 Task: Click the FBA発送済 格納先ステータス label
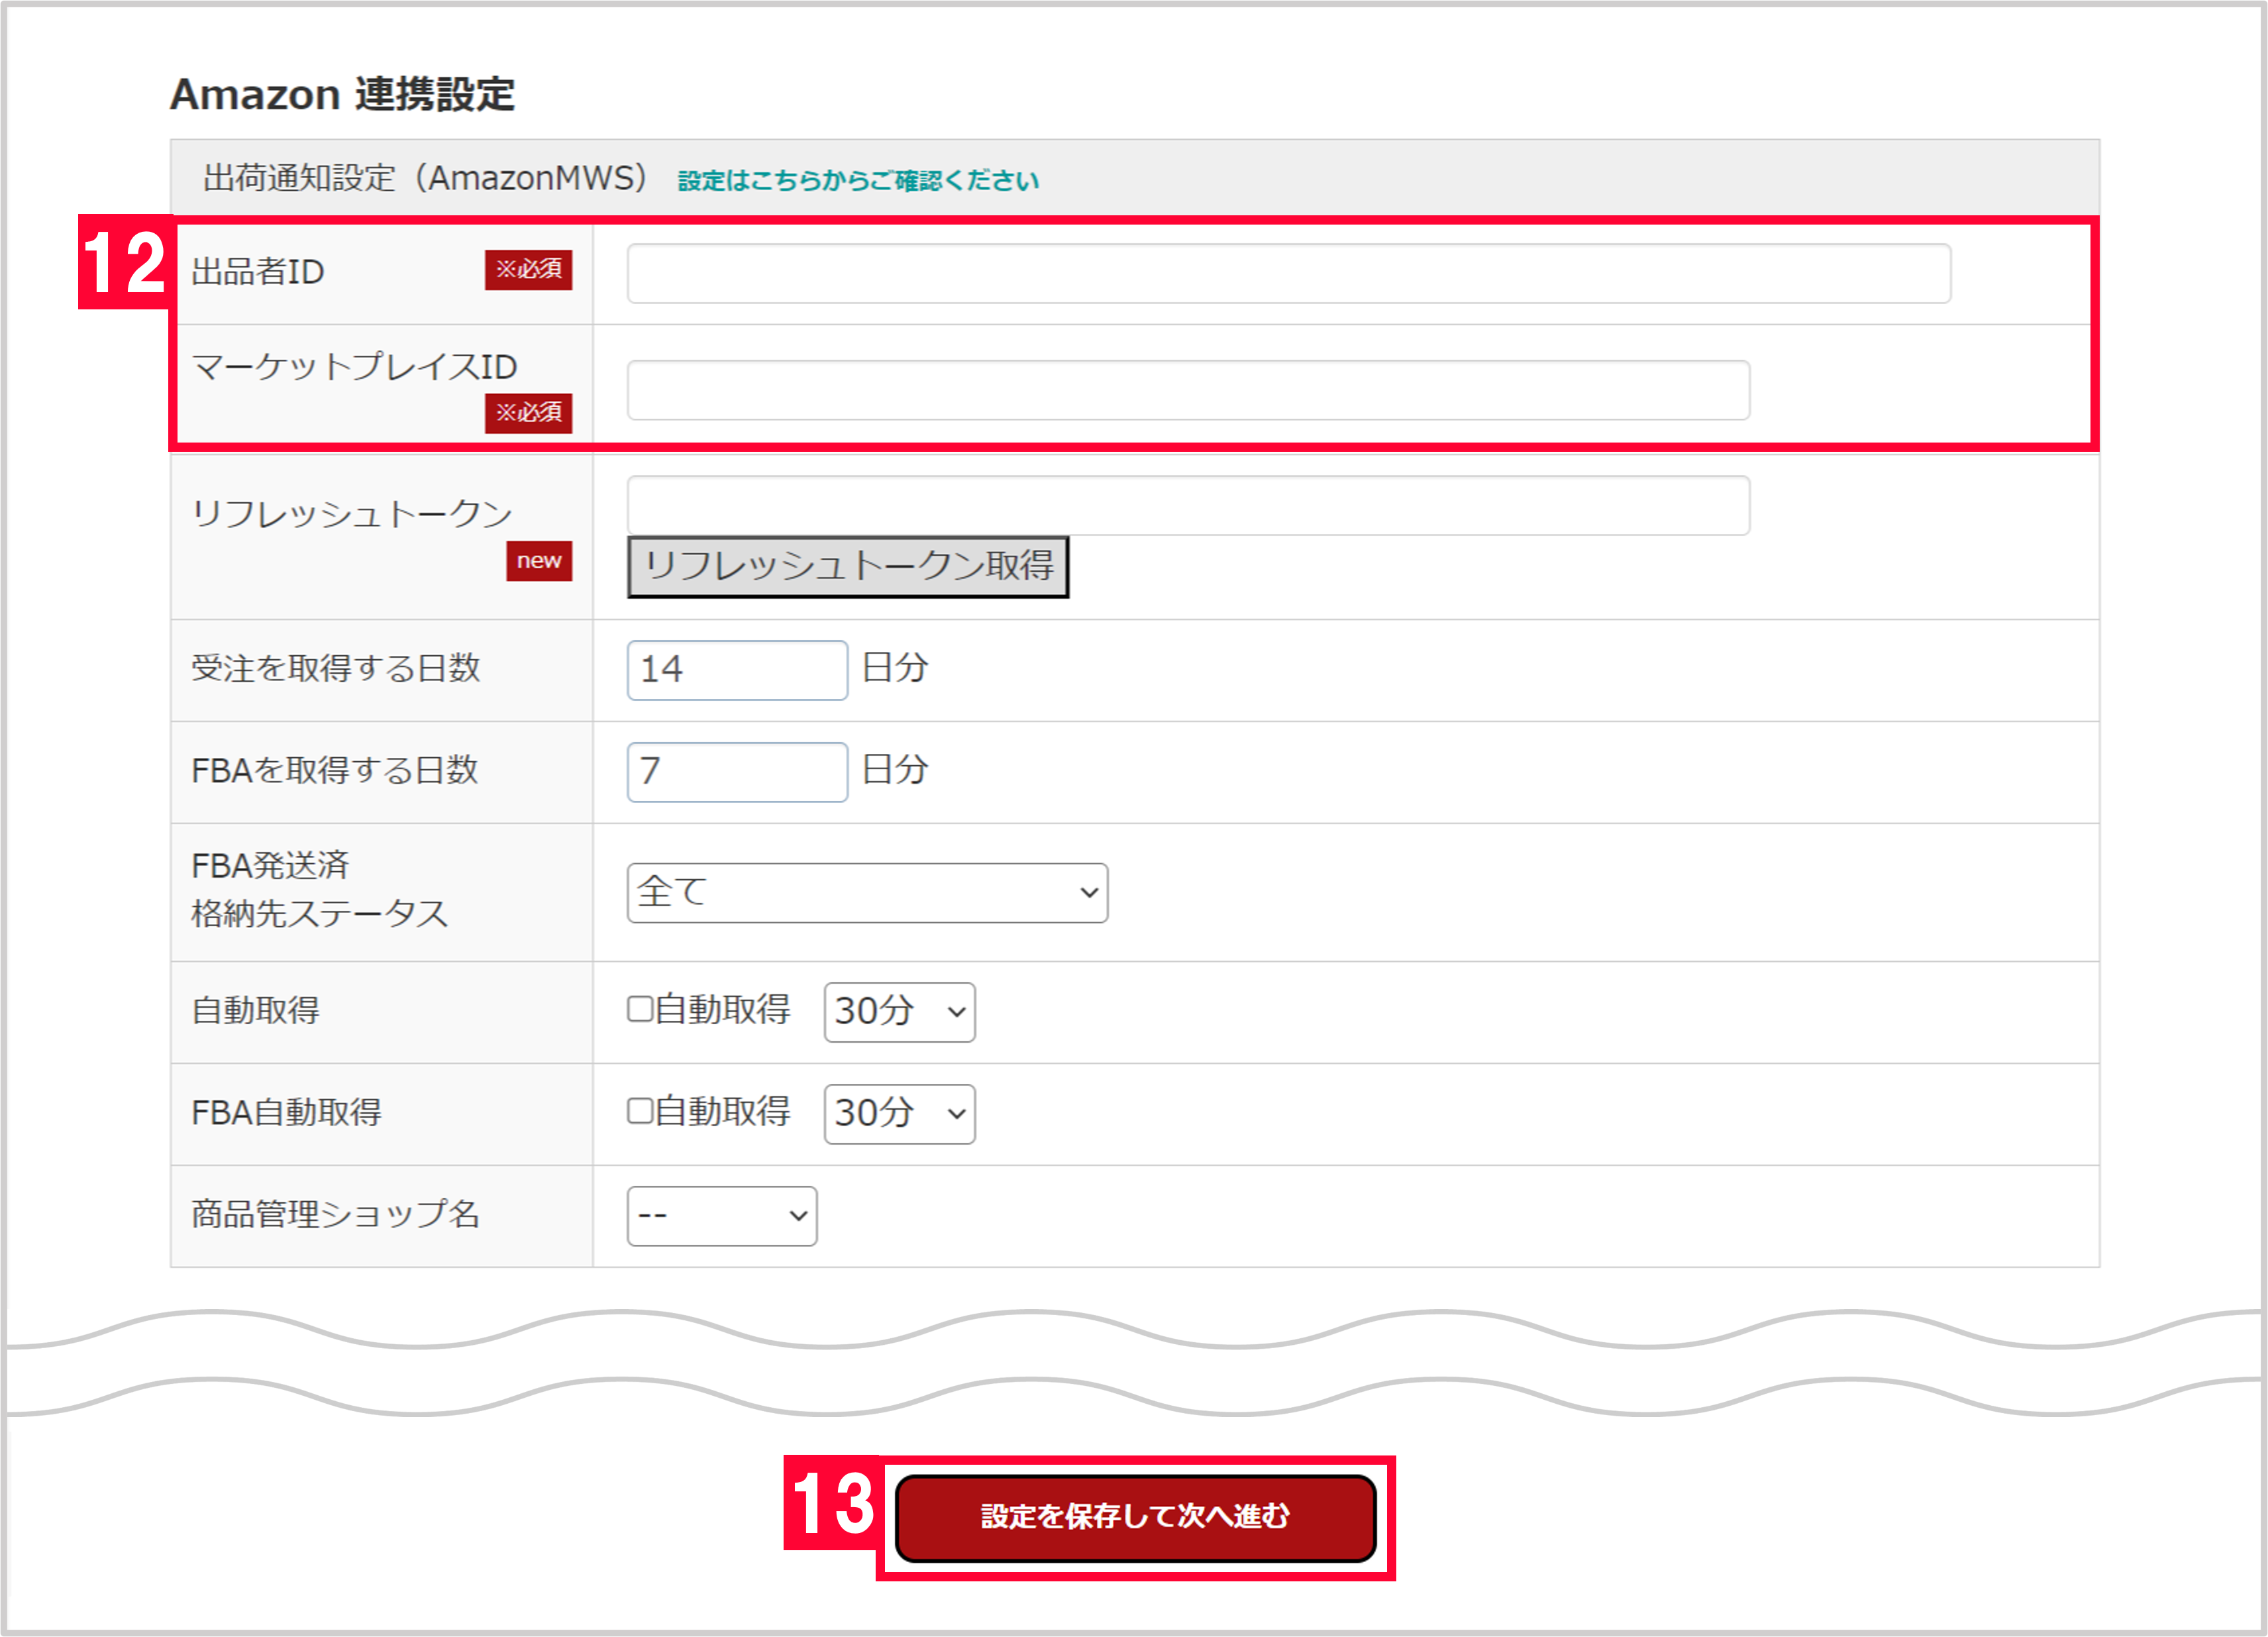click(x=319, y=889)
